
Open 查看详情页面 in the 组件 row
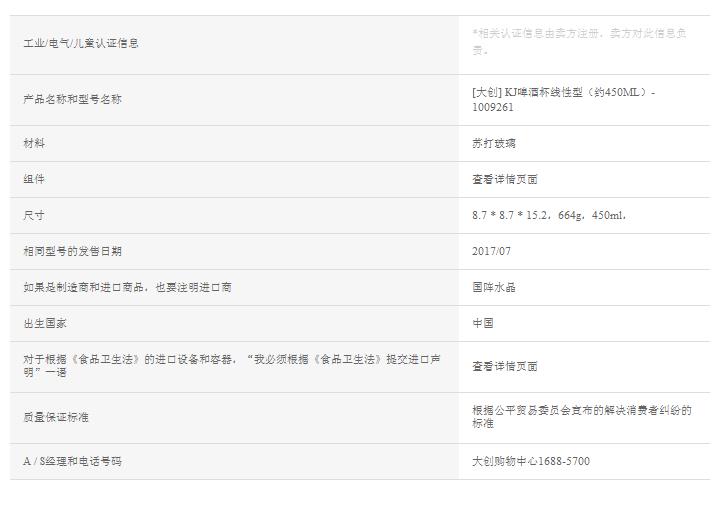point(504,179)
